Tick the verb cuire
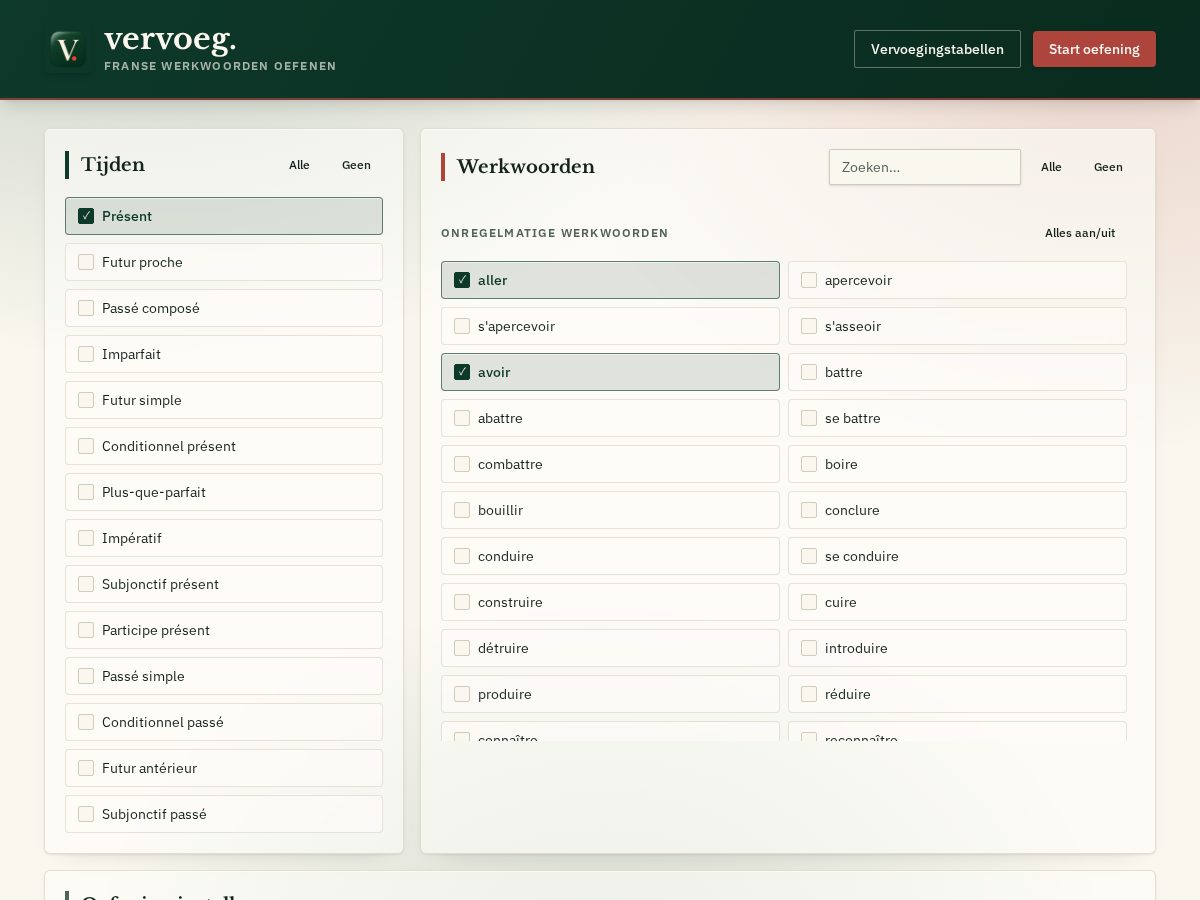1200x900 pixels. [957, 602]
